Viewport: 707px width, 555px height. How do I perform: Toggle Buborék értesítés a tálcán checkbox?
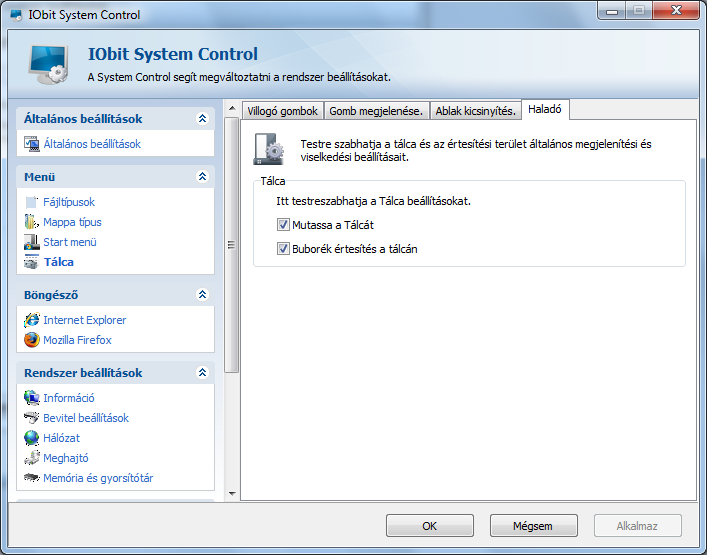[283, 248]
